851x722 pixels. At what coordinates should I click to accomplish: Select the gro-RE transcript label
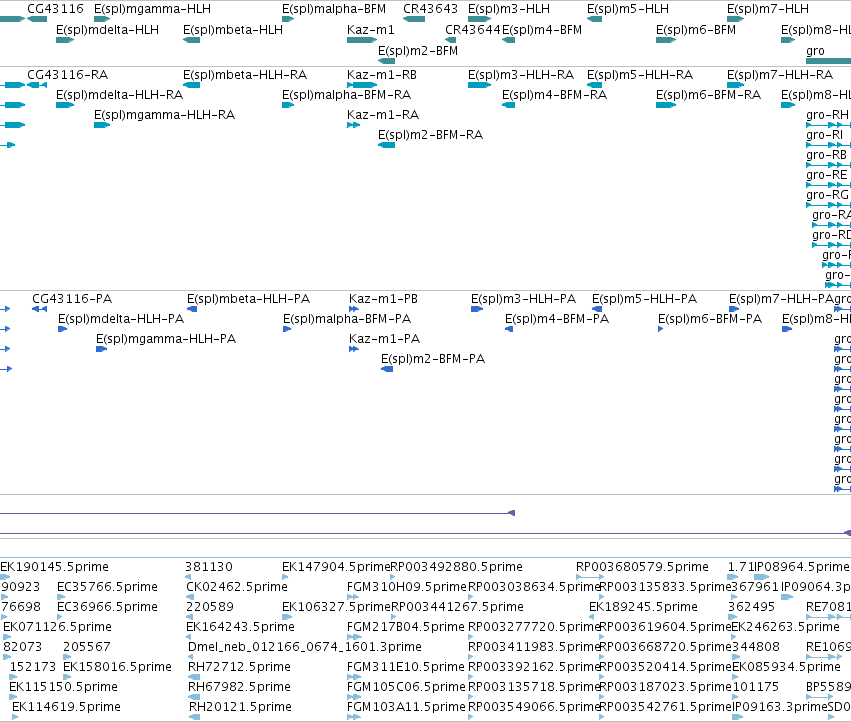(x=827, y=175)
